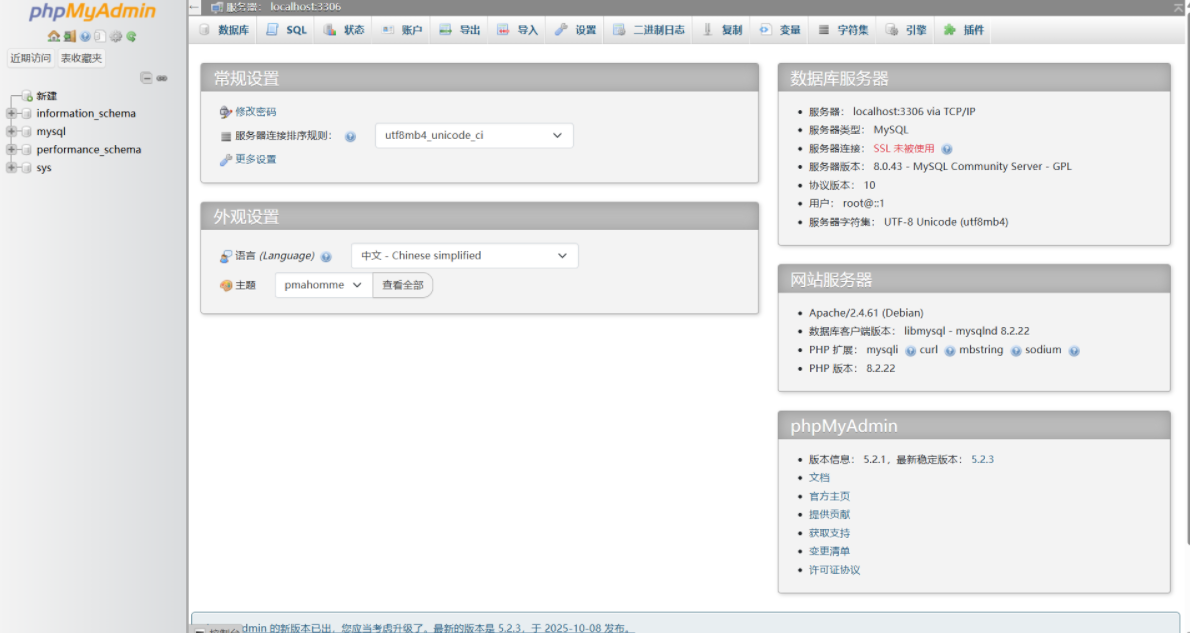Click database icon next to mysql
Screen dimensions: 1190x633
pyautogui.click(x=27, y=131)
